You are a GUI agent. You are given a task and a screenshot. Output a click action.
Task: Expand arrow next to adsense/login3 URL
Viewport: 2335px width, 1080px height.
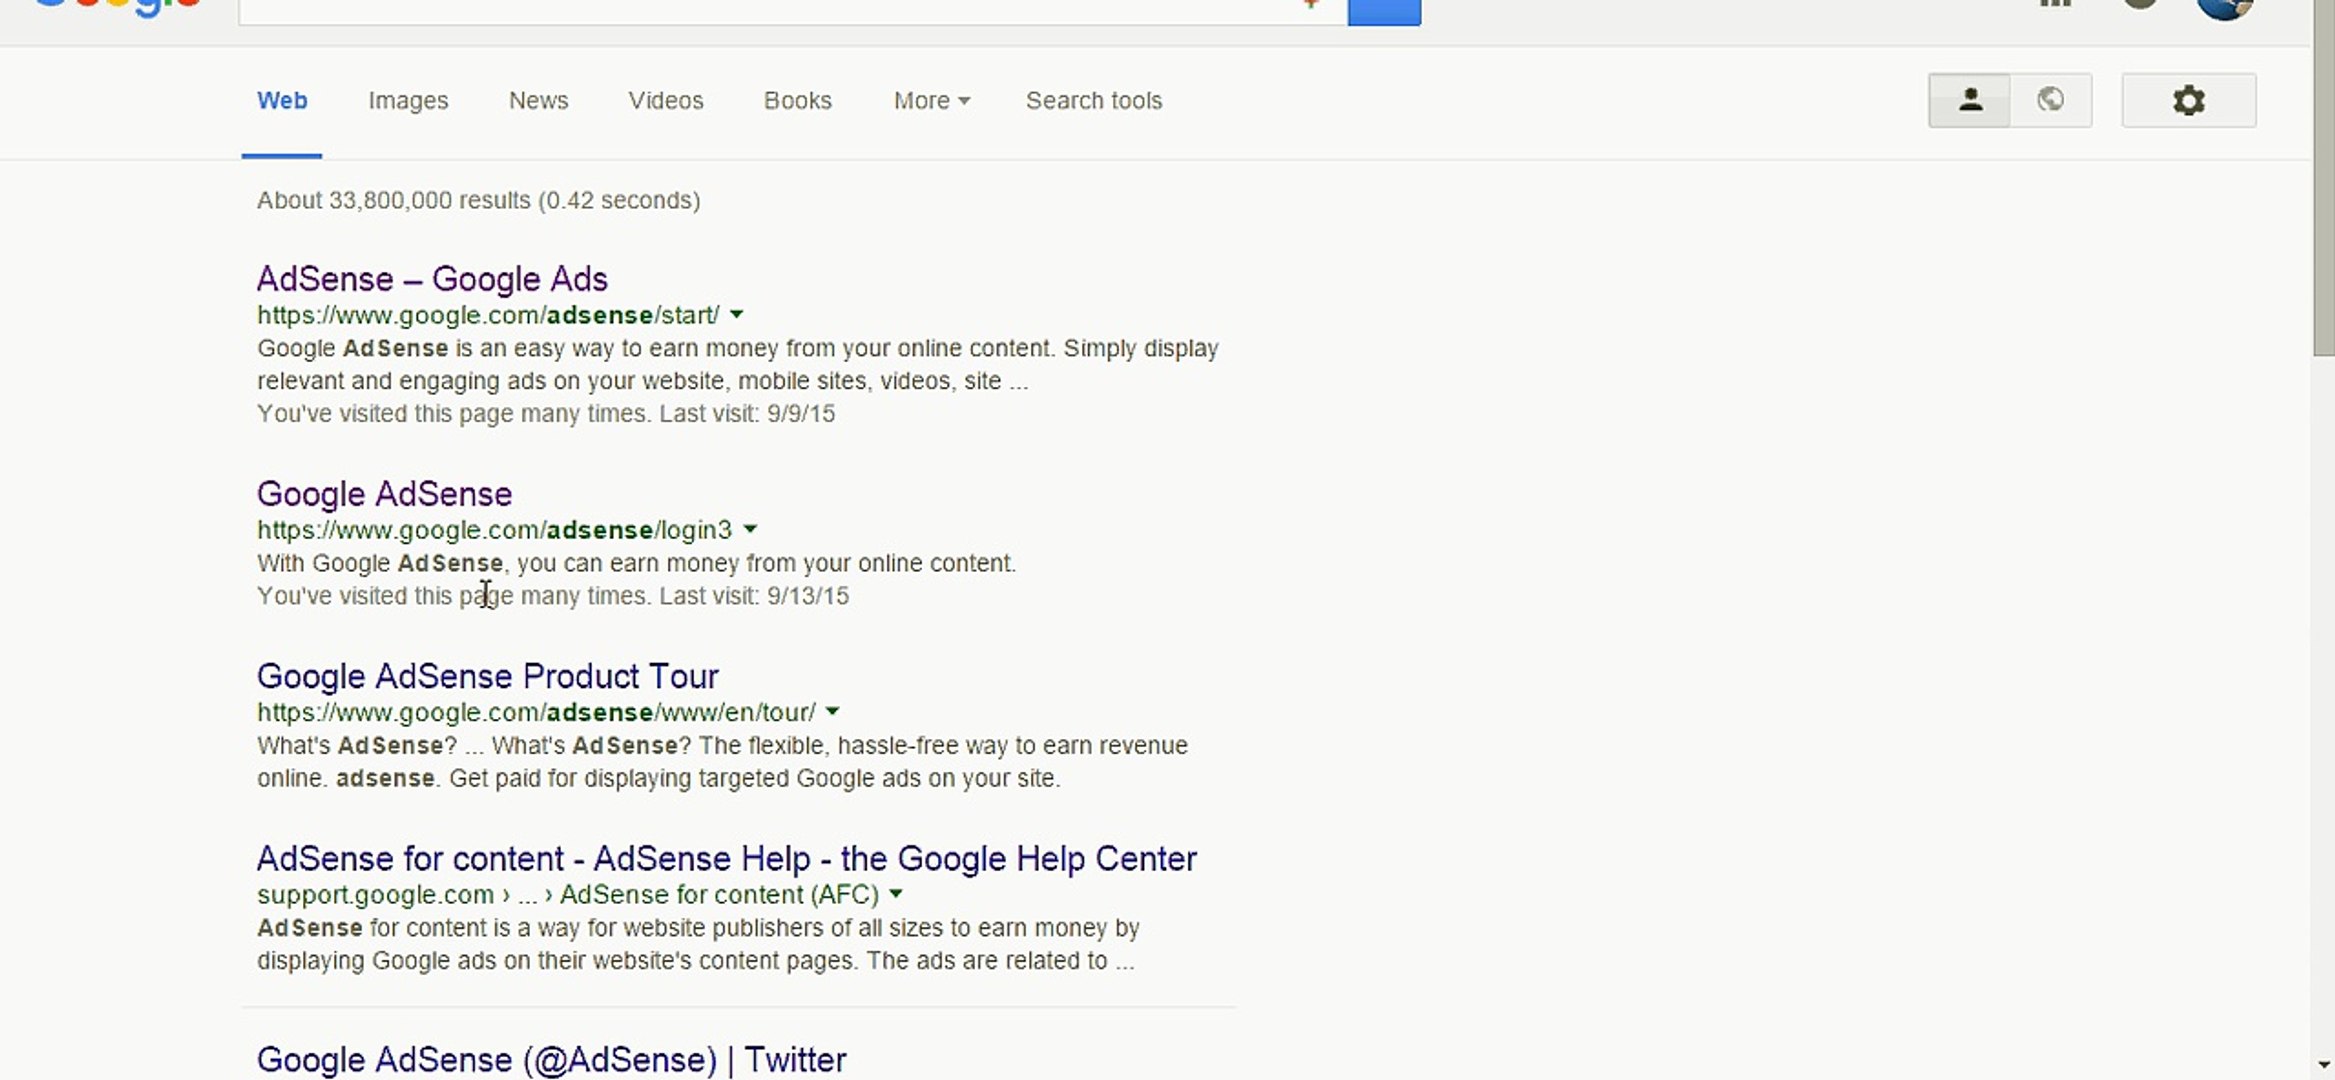pos(750,529)
